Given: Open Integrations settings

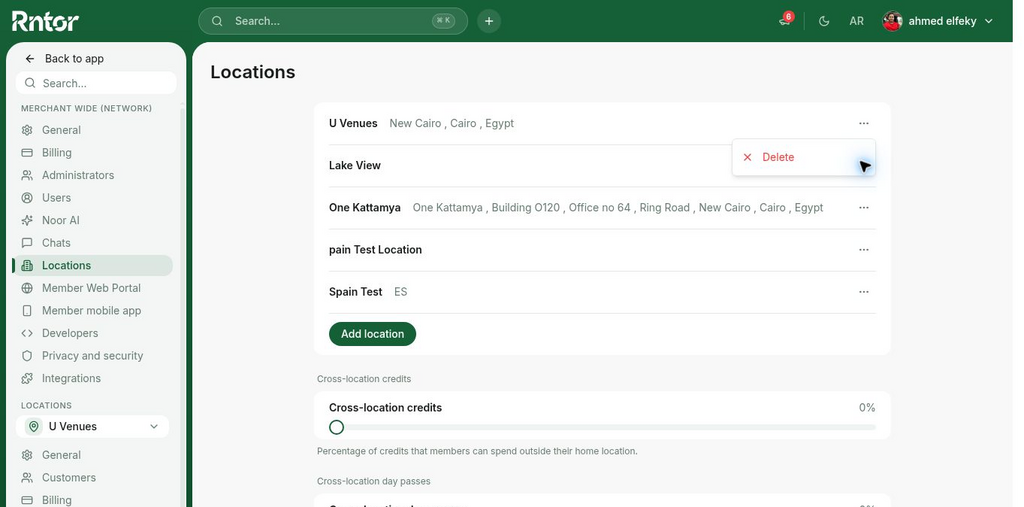Looking at the screenshot, I should coord(93,378).
